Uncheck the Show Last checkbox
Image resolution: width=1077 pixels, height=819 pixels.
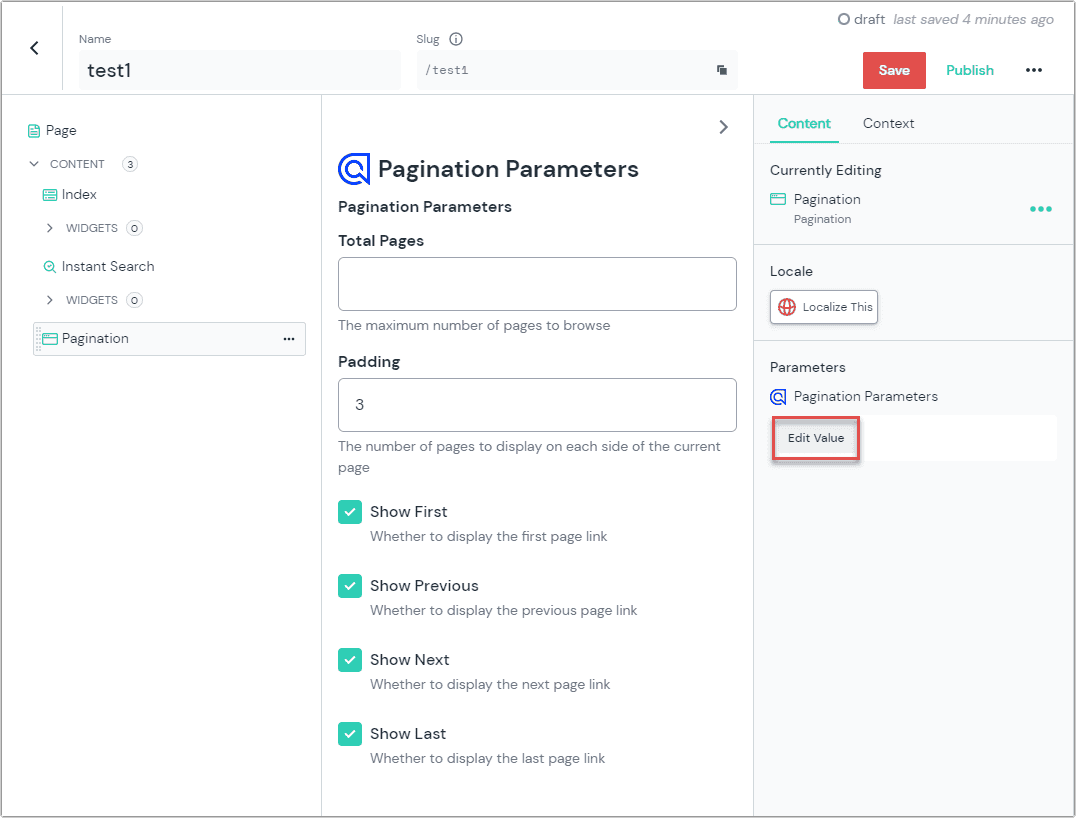click(x=350, y=734)
